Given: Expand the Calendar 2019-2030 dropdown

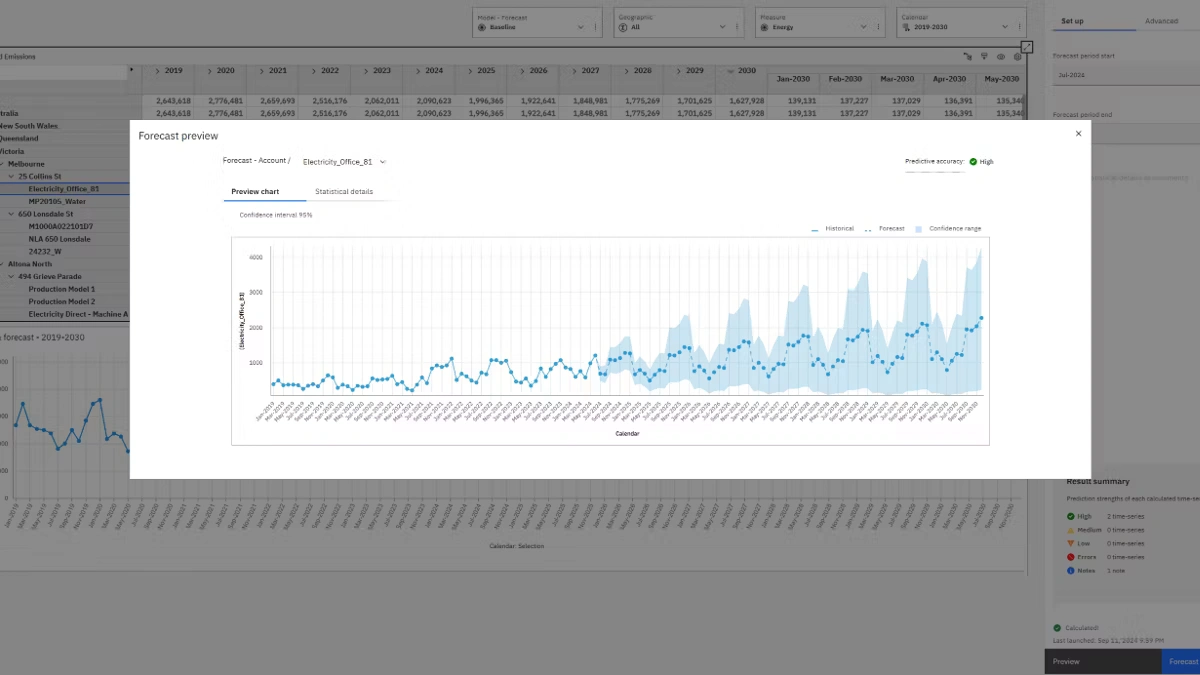Looking at the screenshot, I should pos(1005,27).
